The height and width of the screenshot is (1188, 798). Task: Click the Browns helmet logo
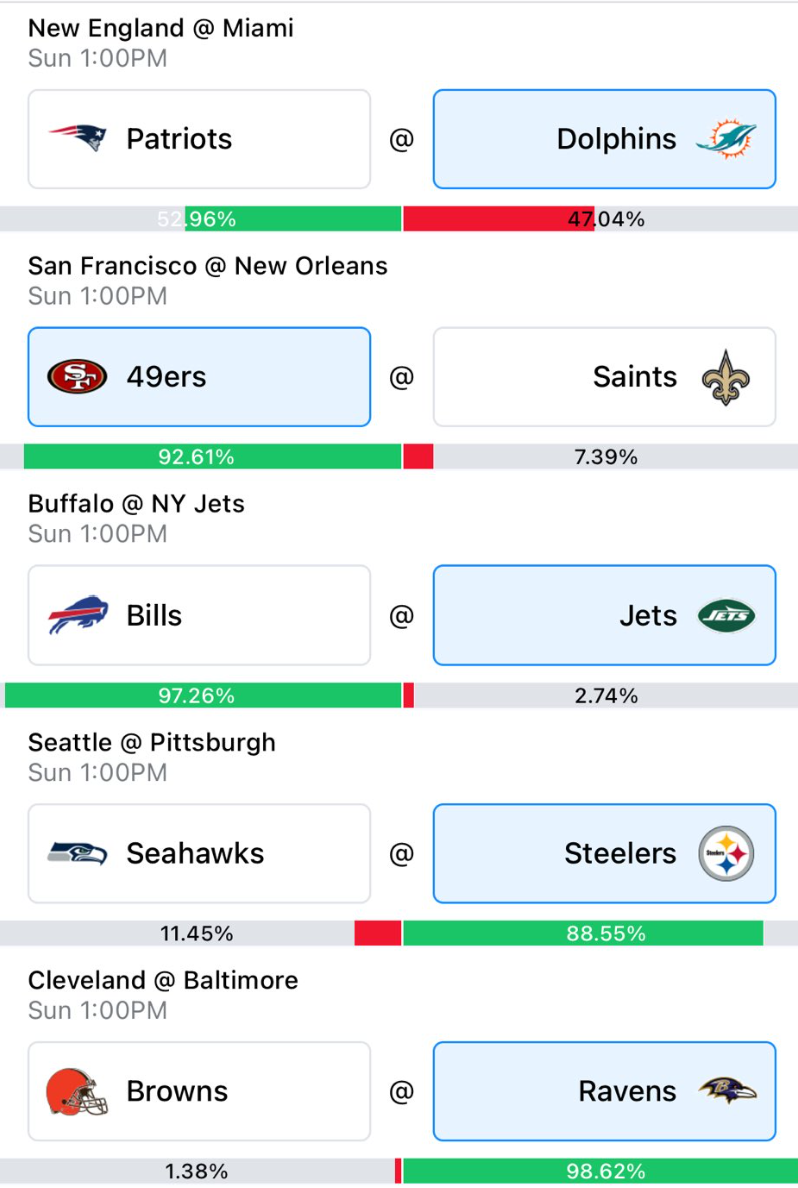click(77, 1091)
